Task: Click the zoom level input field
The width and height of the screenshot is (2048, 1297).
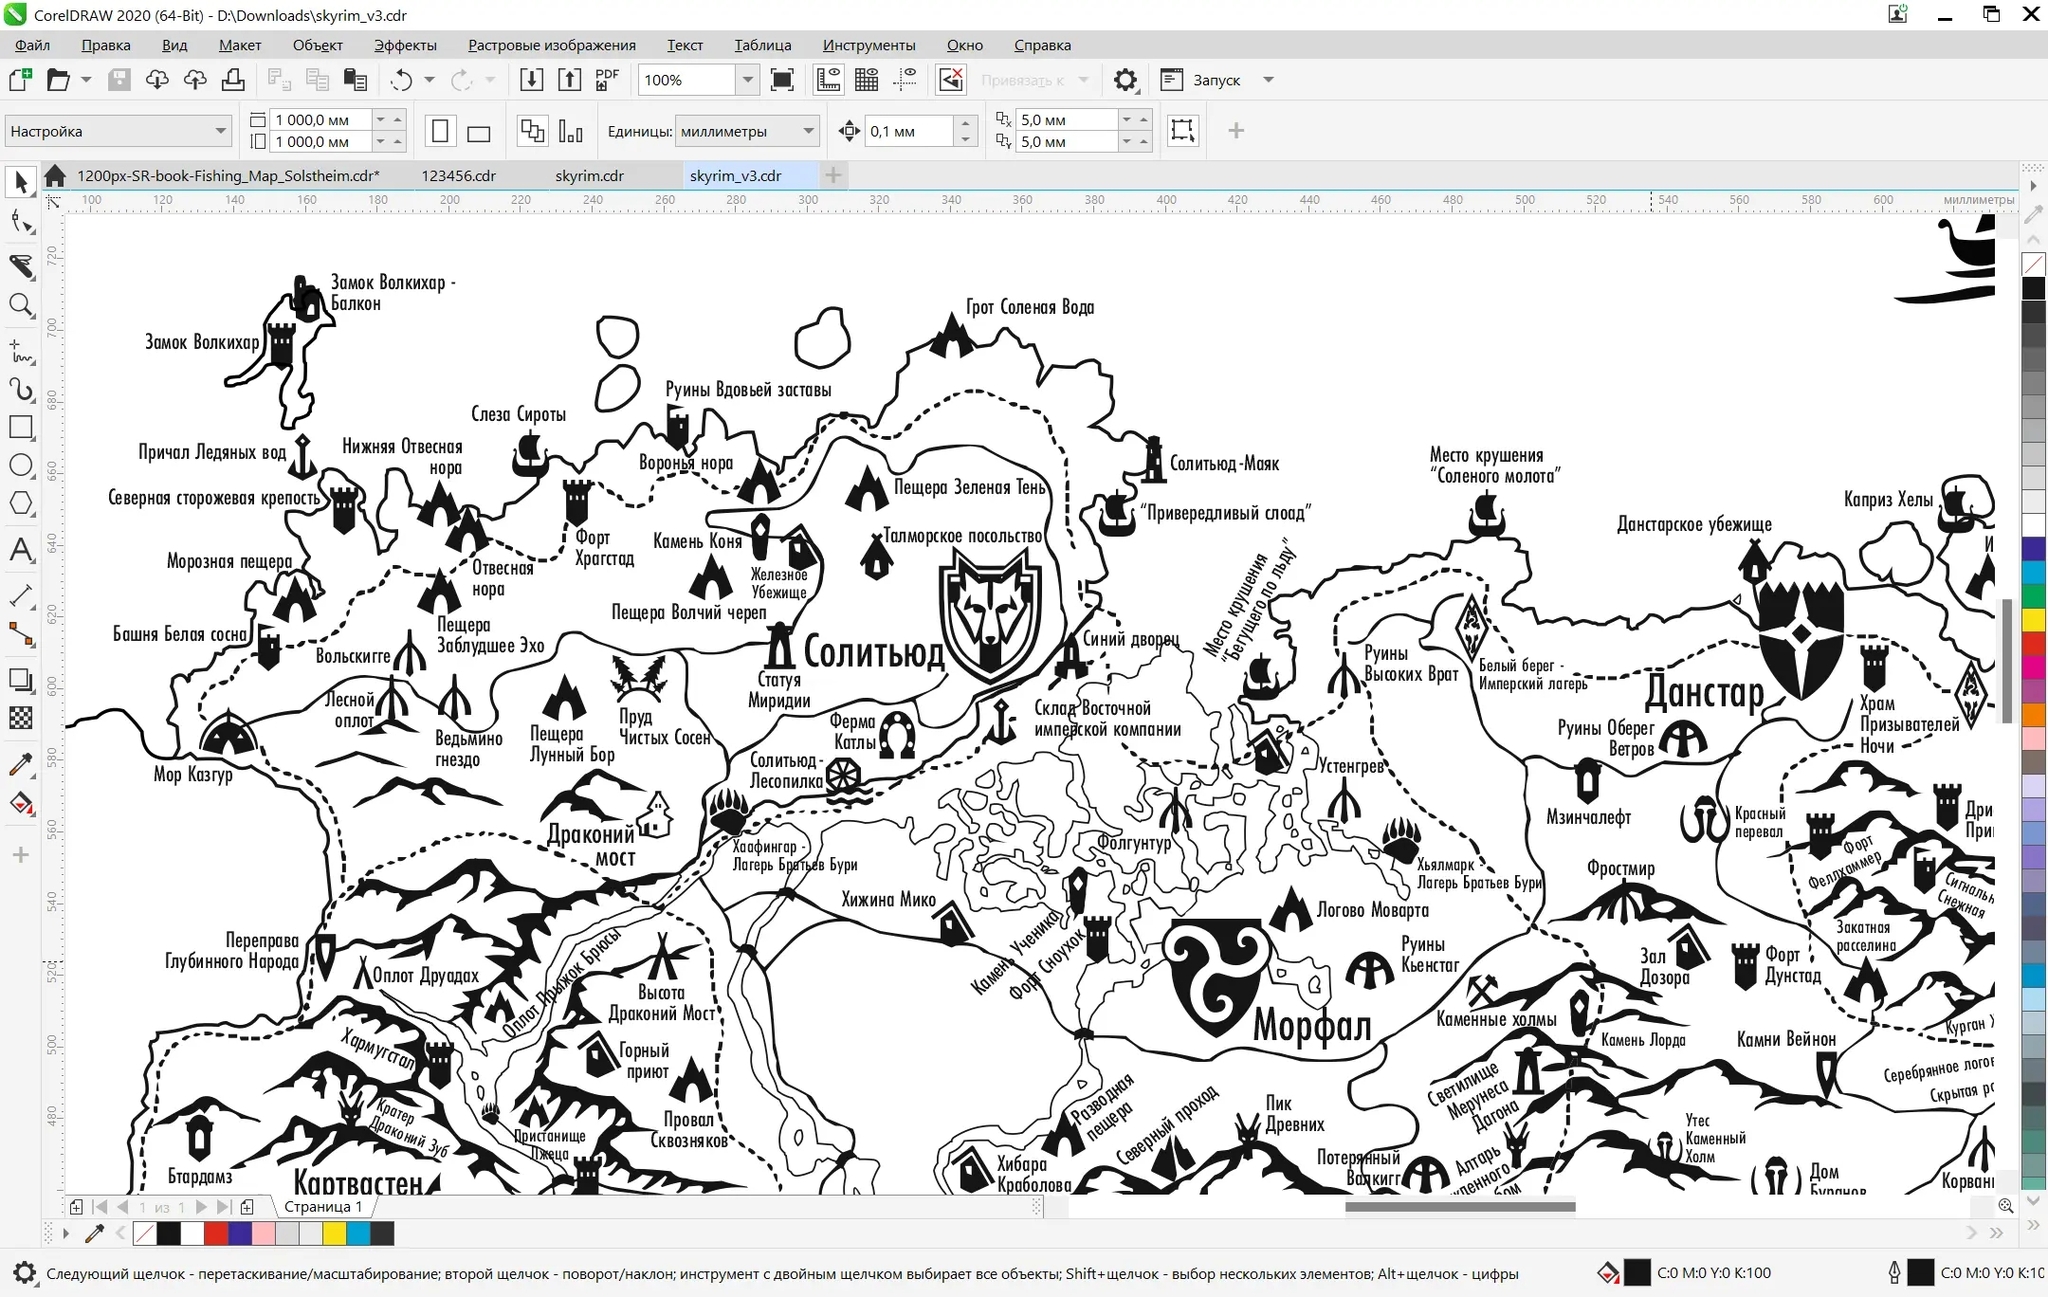Action: [688, 80]
